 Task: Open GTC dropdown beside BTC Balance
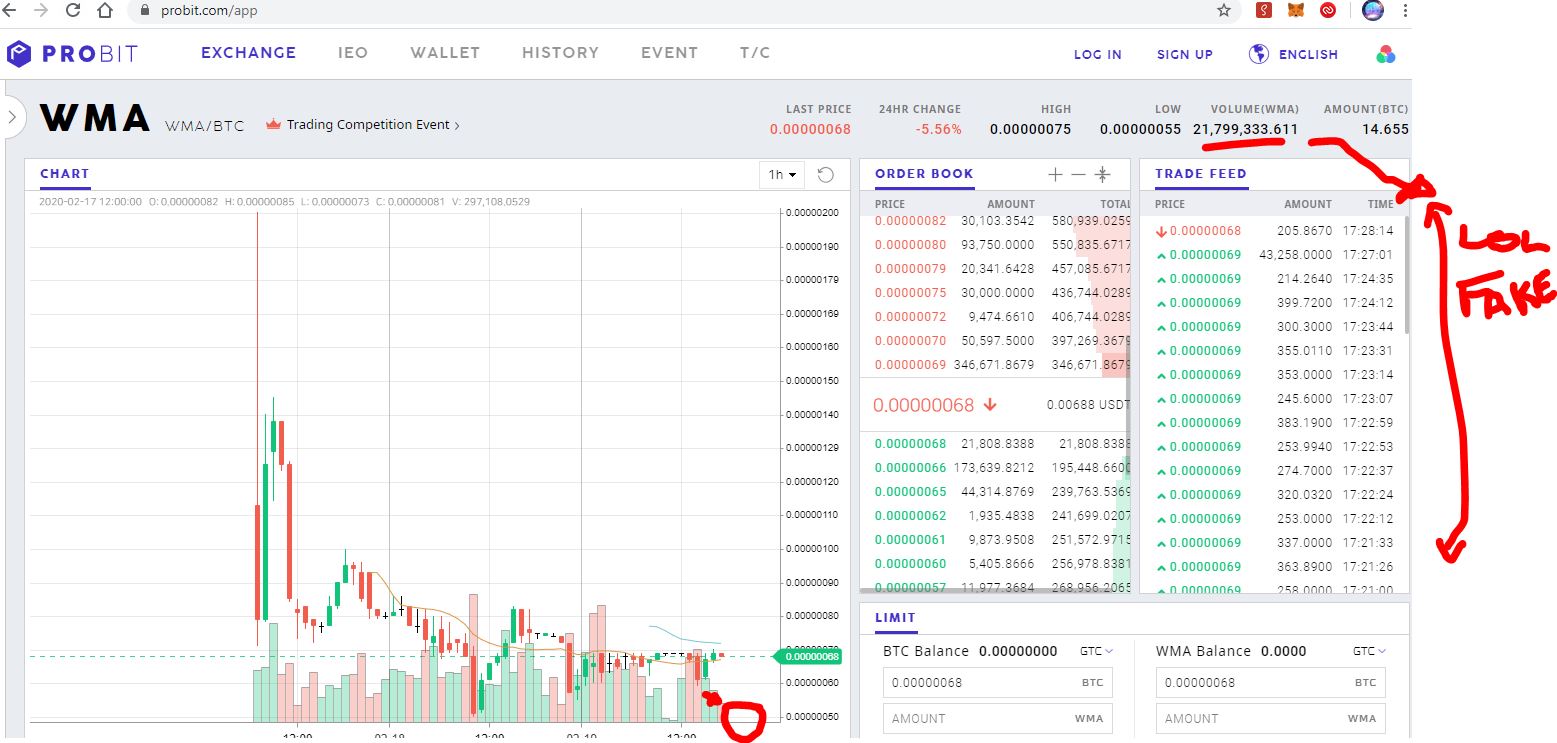(x=1097, y=651)
